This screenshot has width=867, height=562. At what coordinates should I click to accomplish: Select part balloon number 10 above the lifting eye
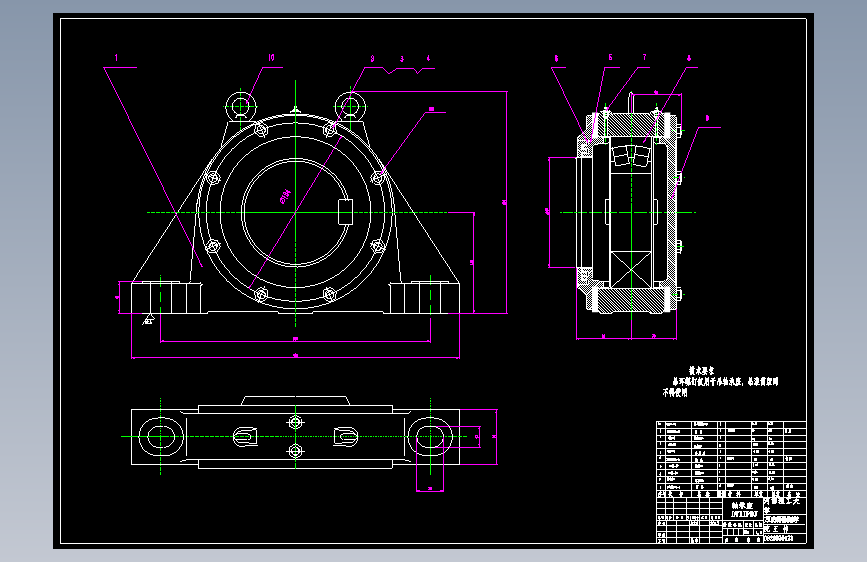[271, 58]
